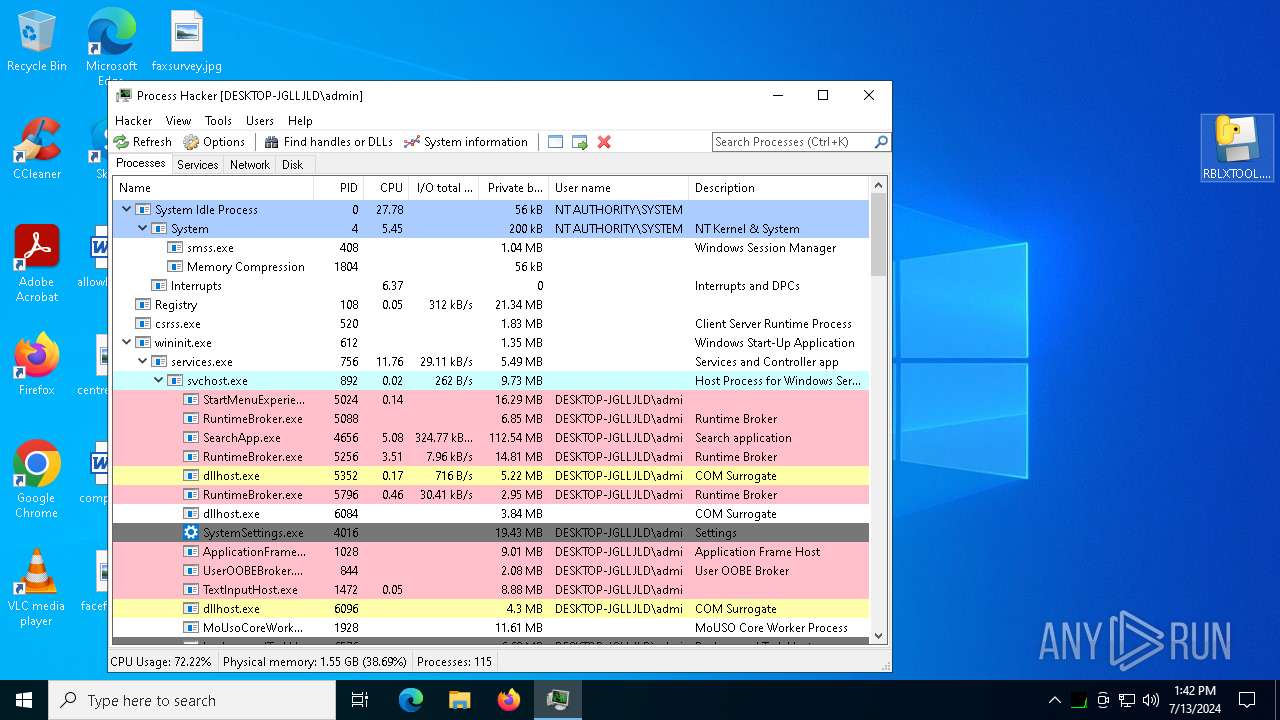1280x720 pixels.
Task: Select the SearchApp.exe process
Action: [x=491, y=438]
